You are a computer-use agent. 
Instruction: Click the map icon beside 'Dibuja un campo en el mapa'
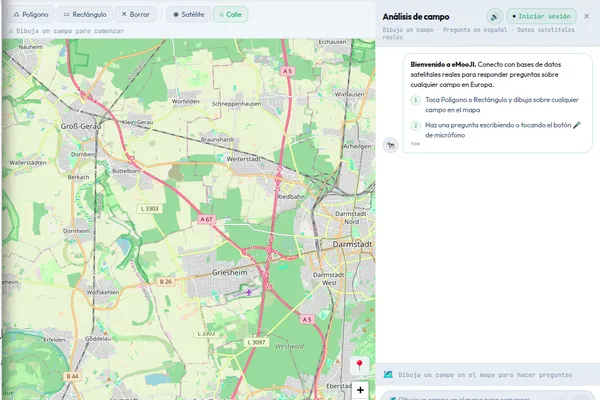tap(388, 375)
